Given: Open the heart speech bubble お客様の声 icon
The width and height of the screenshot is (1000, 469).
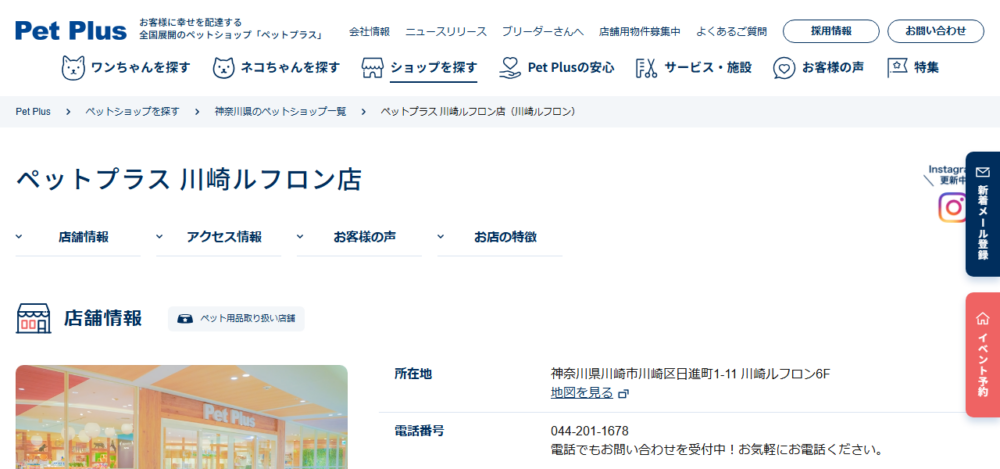Looking at the screenshot, I should [x=784, y=68].
